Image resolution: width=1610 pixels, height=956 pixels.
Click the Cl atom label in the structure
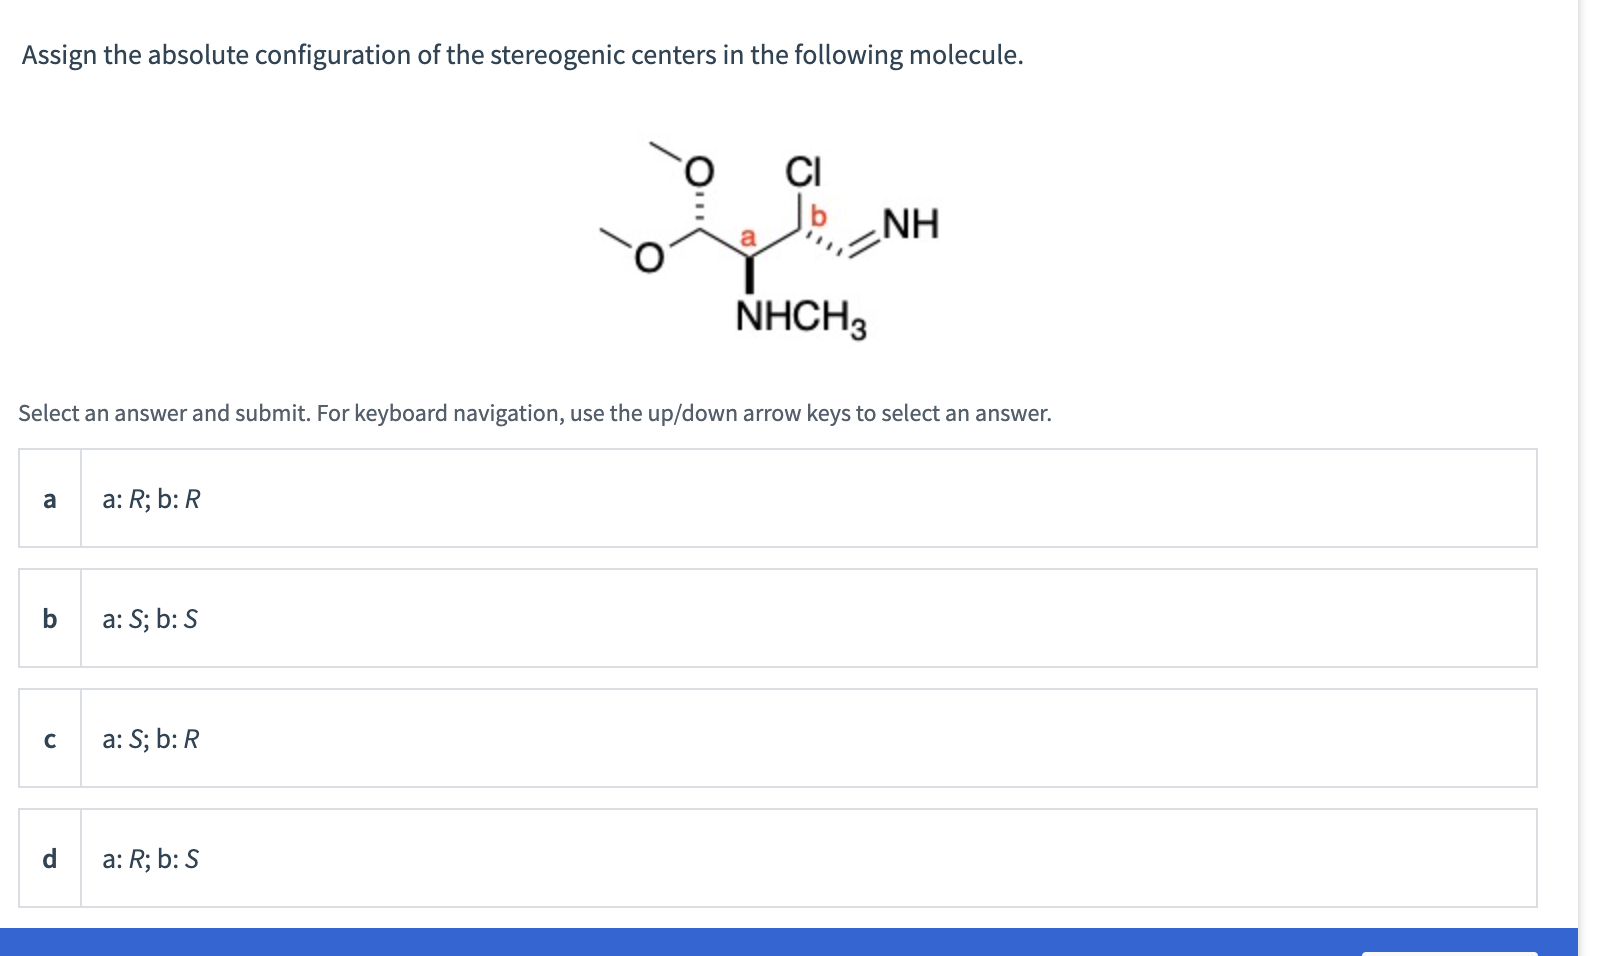(803, 170)
